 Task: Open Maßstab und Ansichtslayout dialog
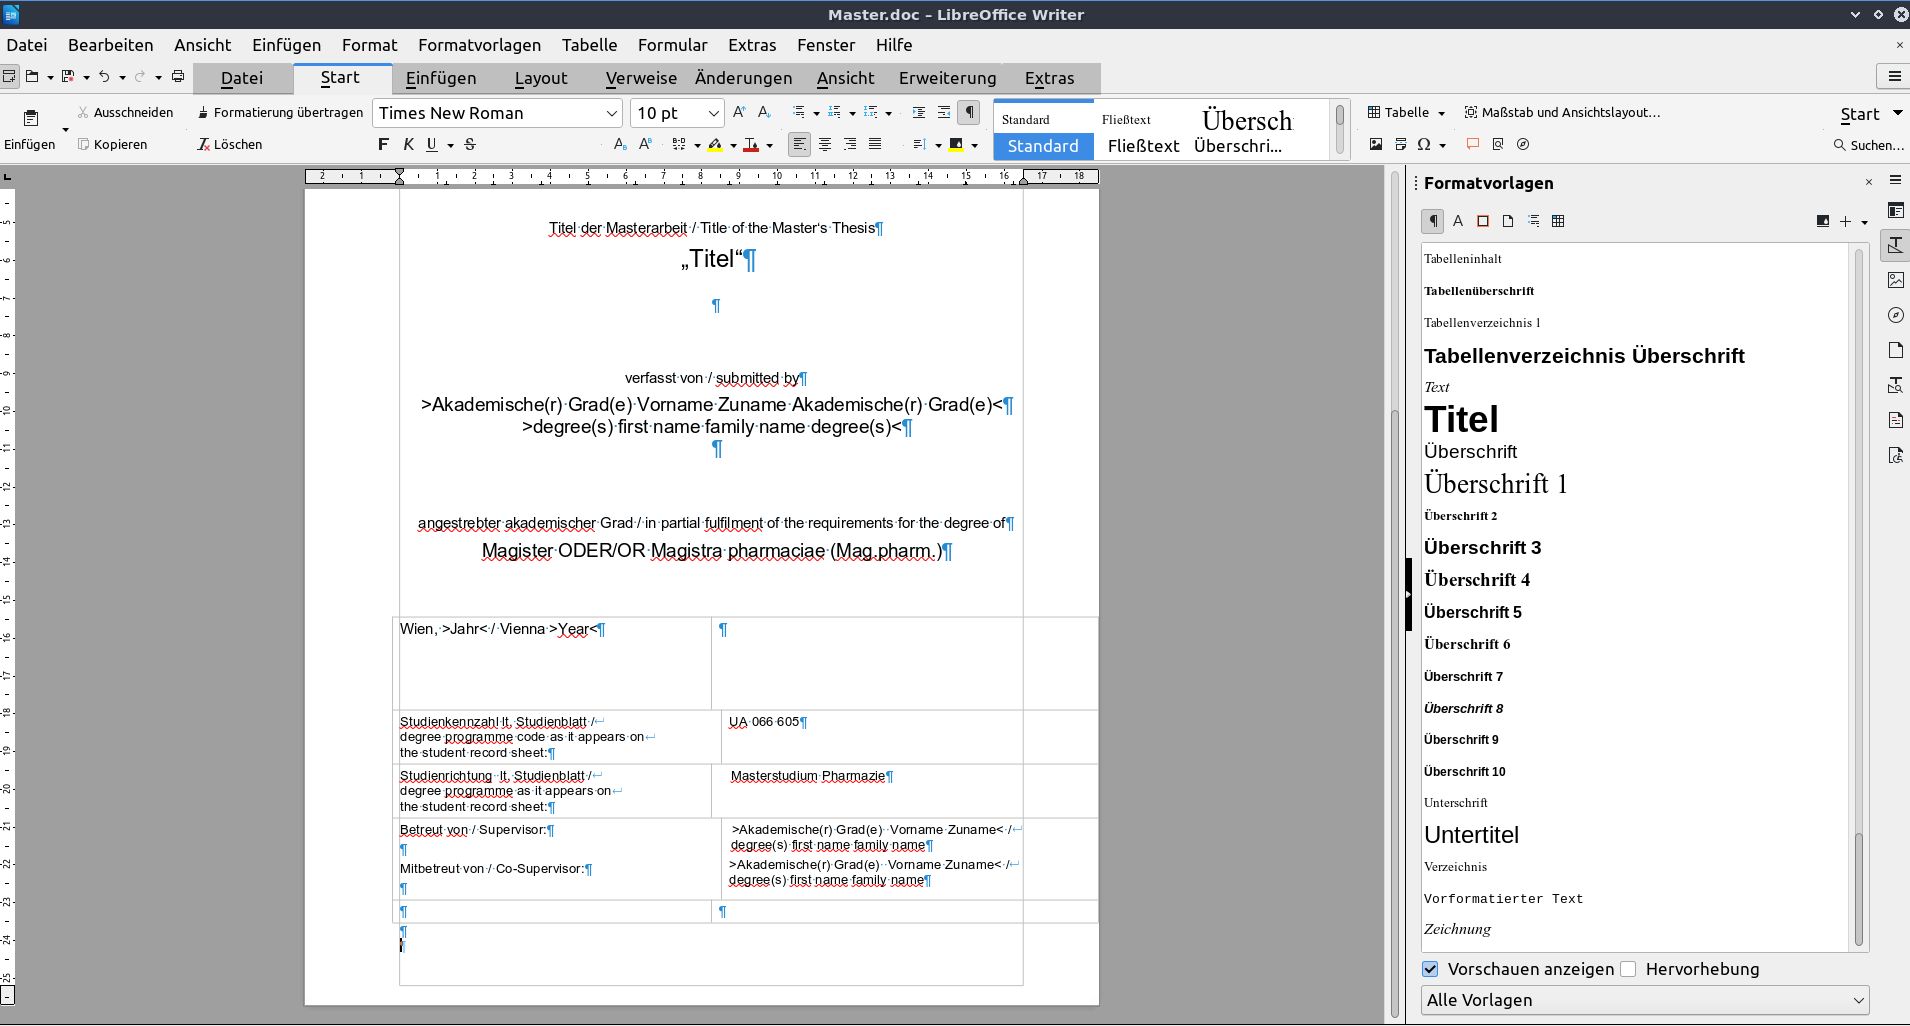1562,113
